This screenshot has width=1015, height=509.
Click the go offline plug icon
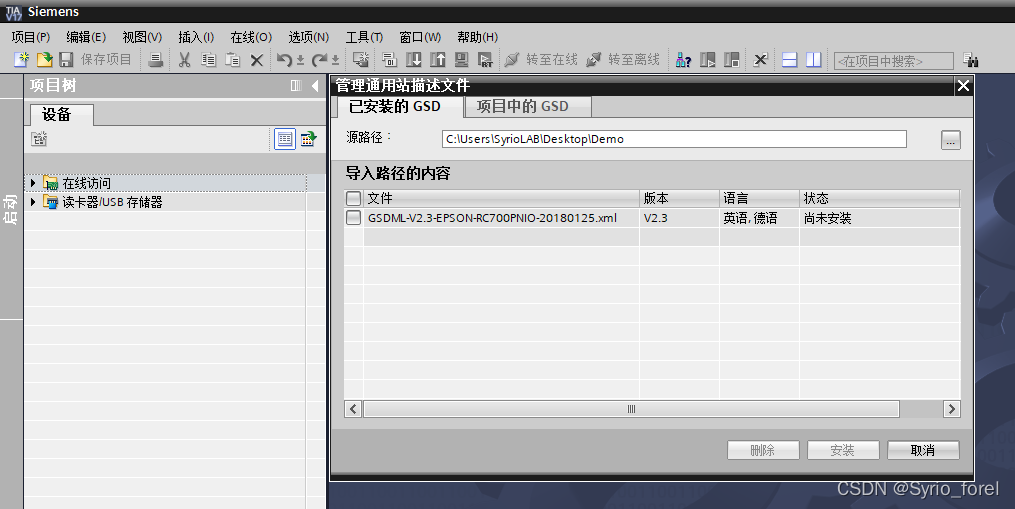pos(593,60)
